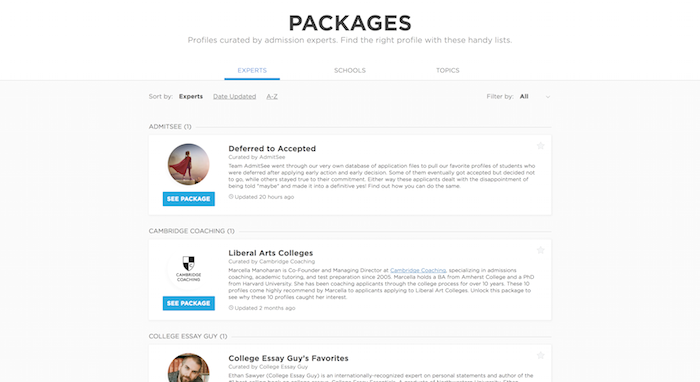Click the clock icon beside Updated 20 hours ago
The width and height of the screenshot is (700, 382).
coord(231,197)
